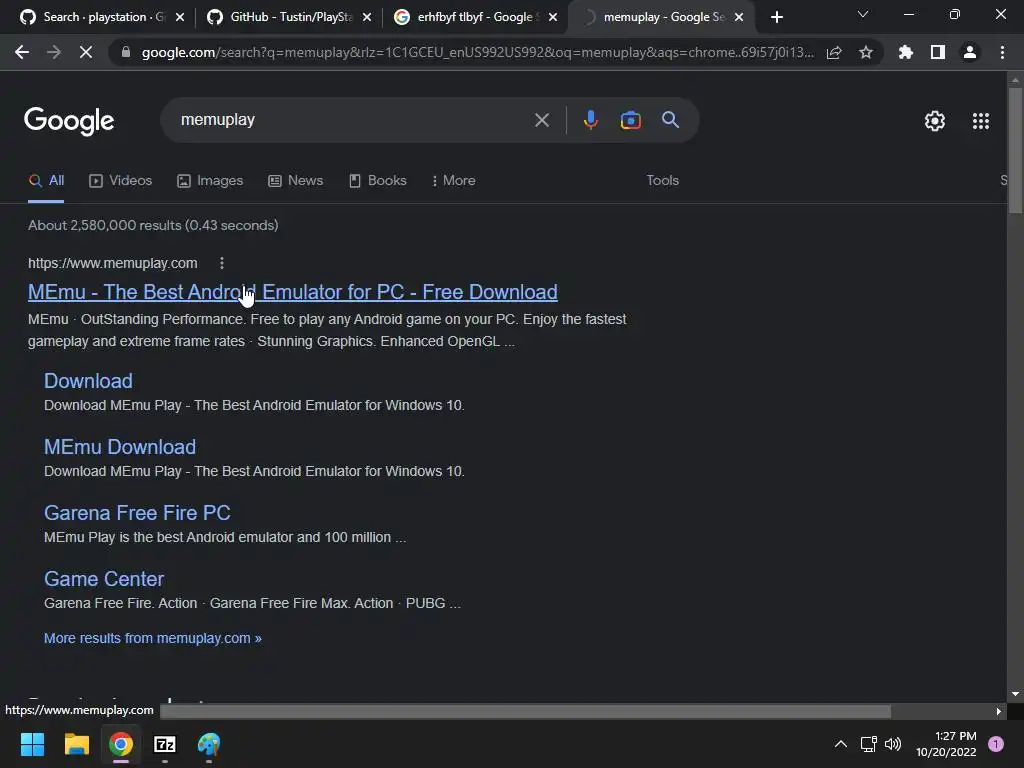Click the horizontal scrollbar thumb

point(526,711)
